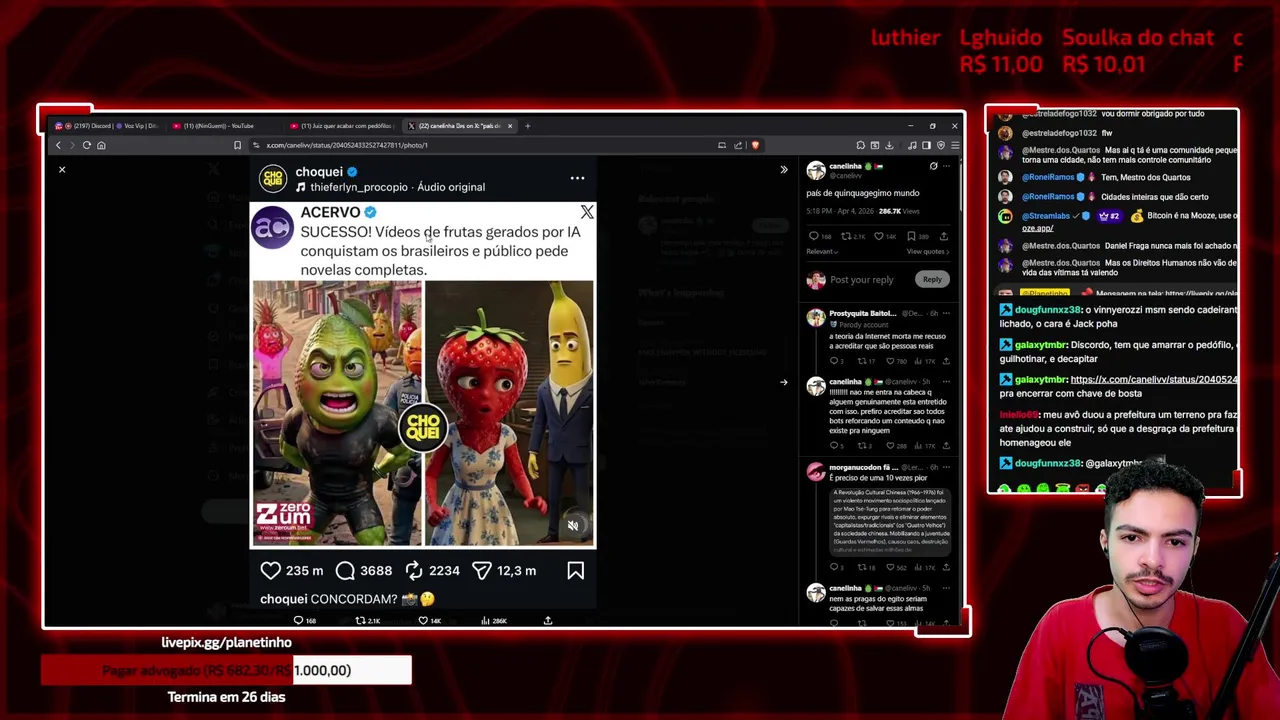Switch to the NinGuem YouTube tab
Screen dimensions: 1280x720
(225, 126)
